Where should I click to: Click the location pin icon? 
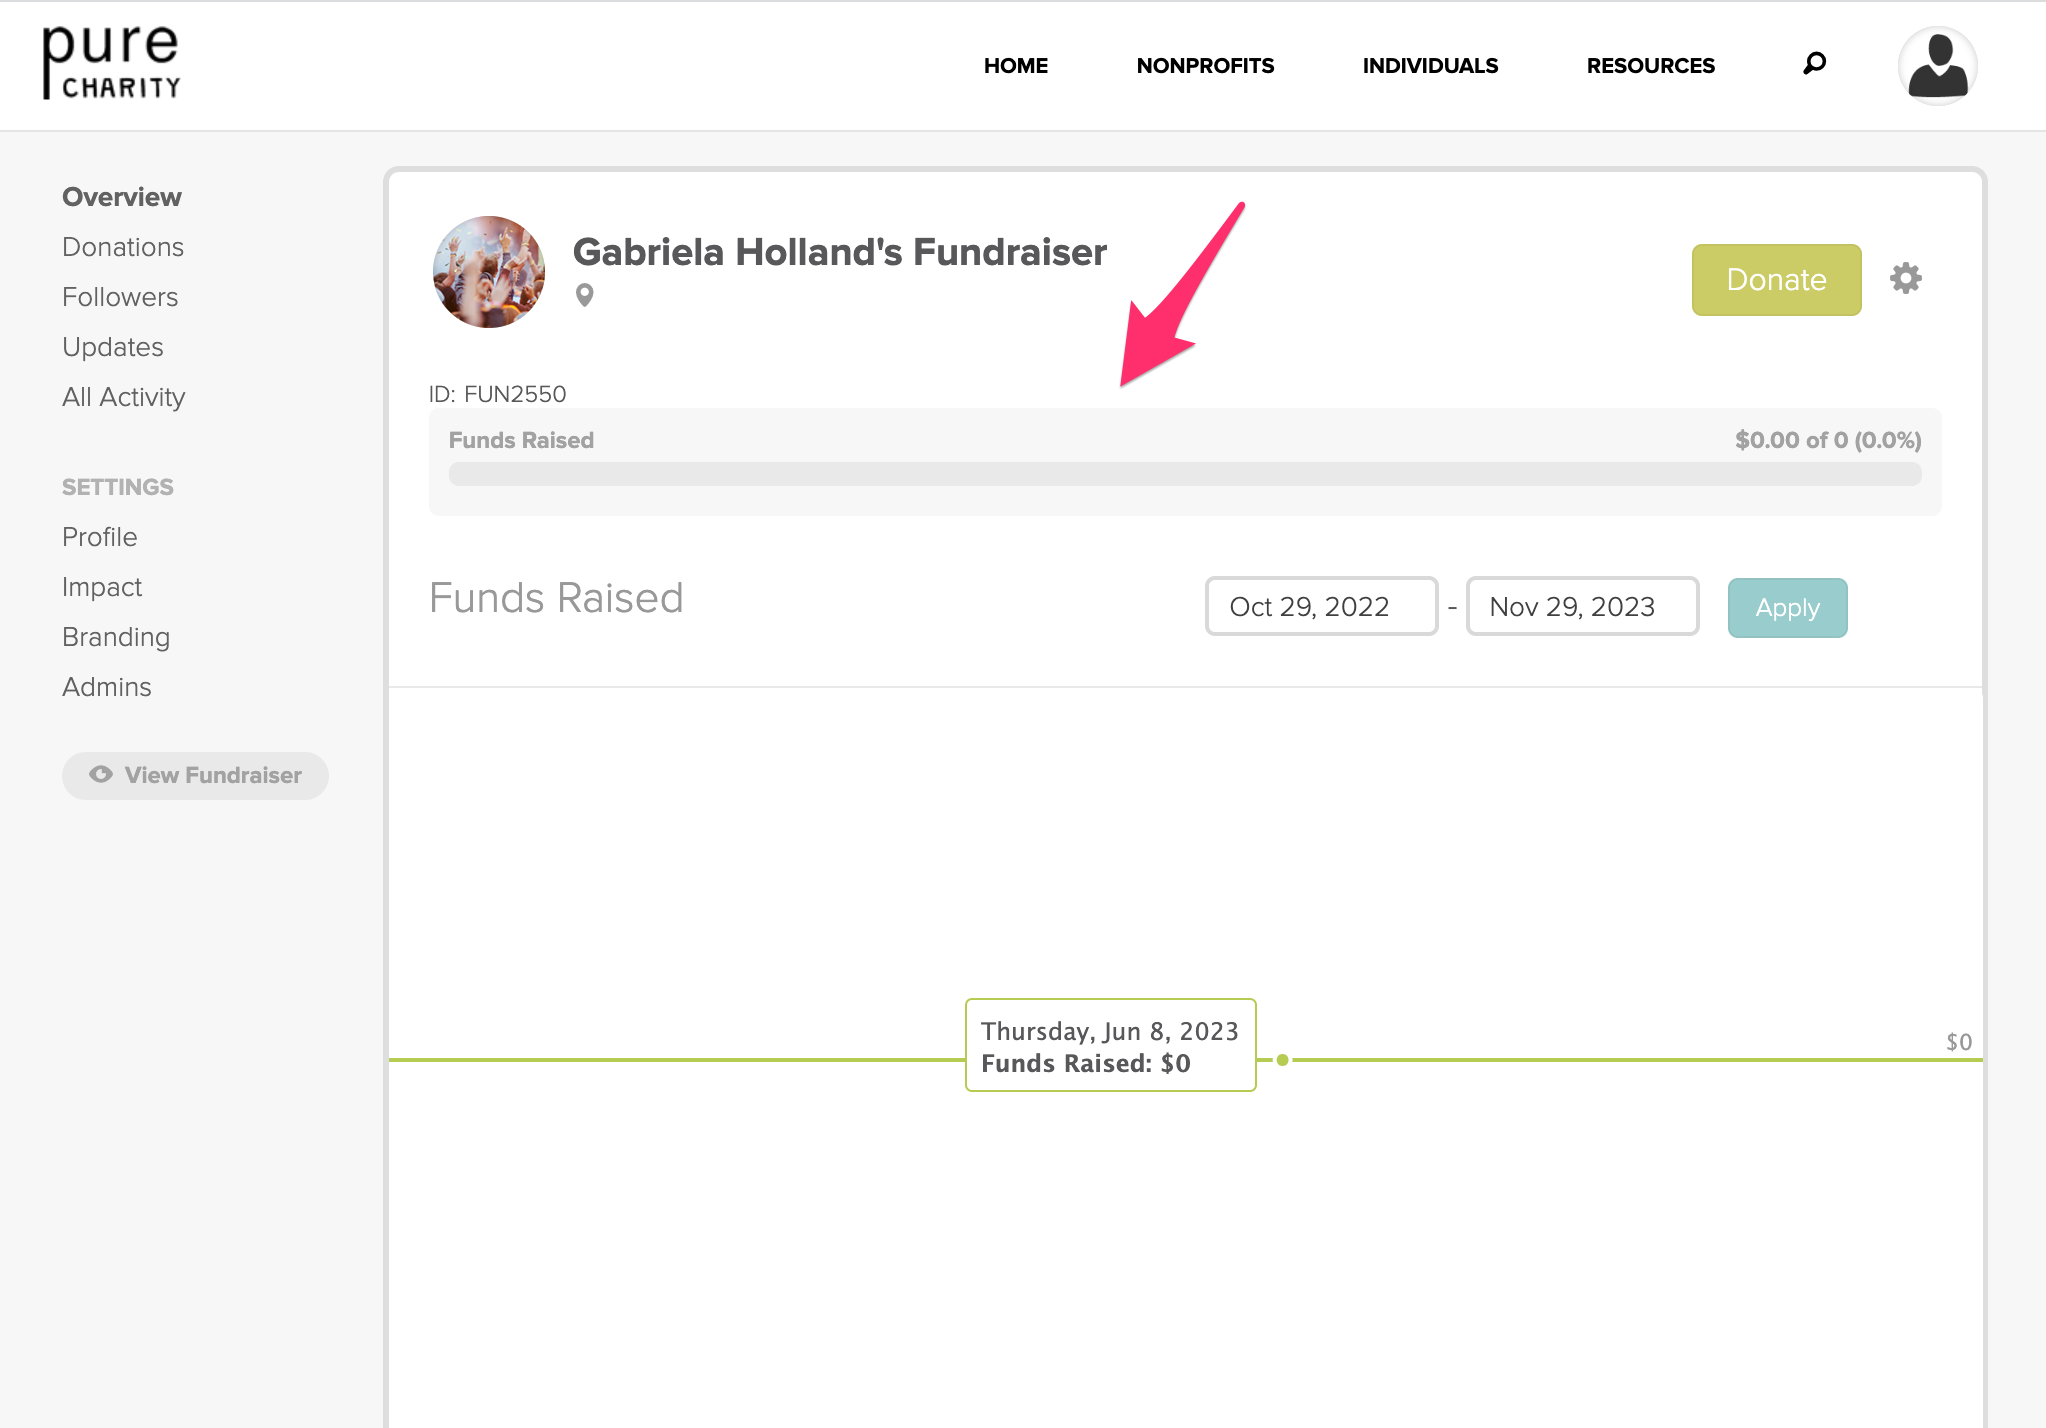(585, 295)
